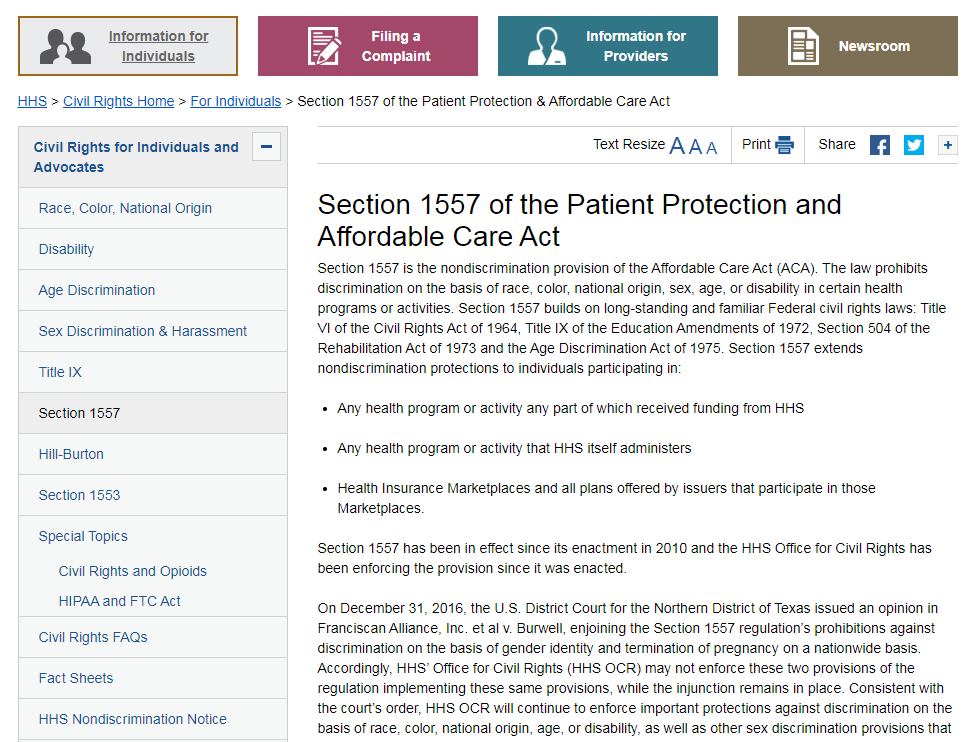970x742 pixels.
Task: Select the smallest text resize A
Action: [712, 148]
